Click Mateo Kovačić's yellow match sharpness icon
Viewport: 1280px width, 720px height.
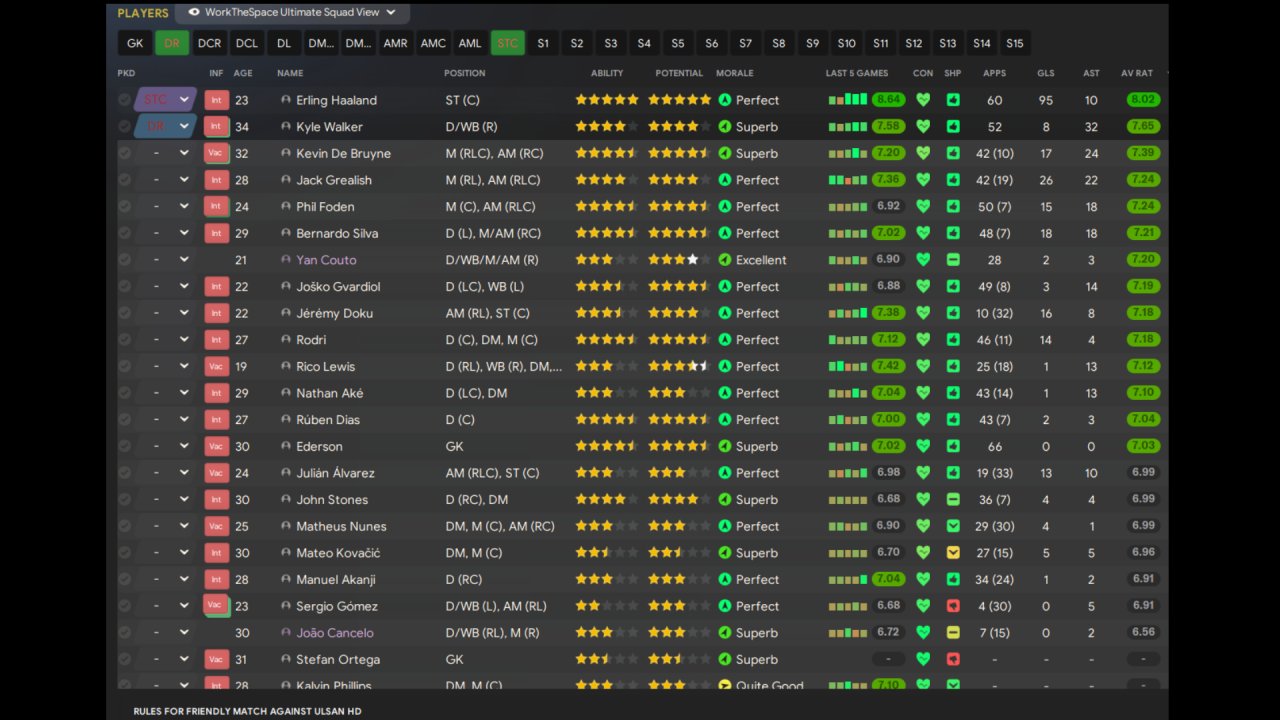953,553
